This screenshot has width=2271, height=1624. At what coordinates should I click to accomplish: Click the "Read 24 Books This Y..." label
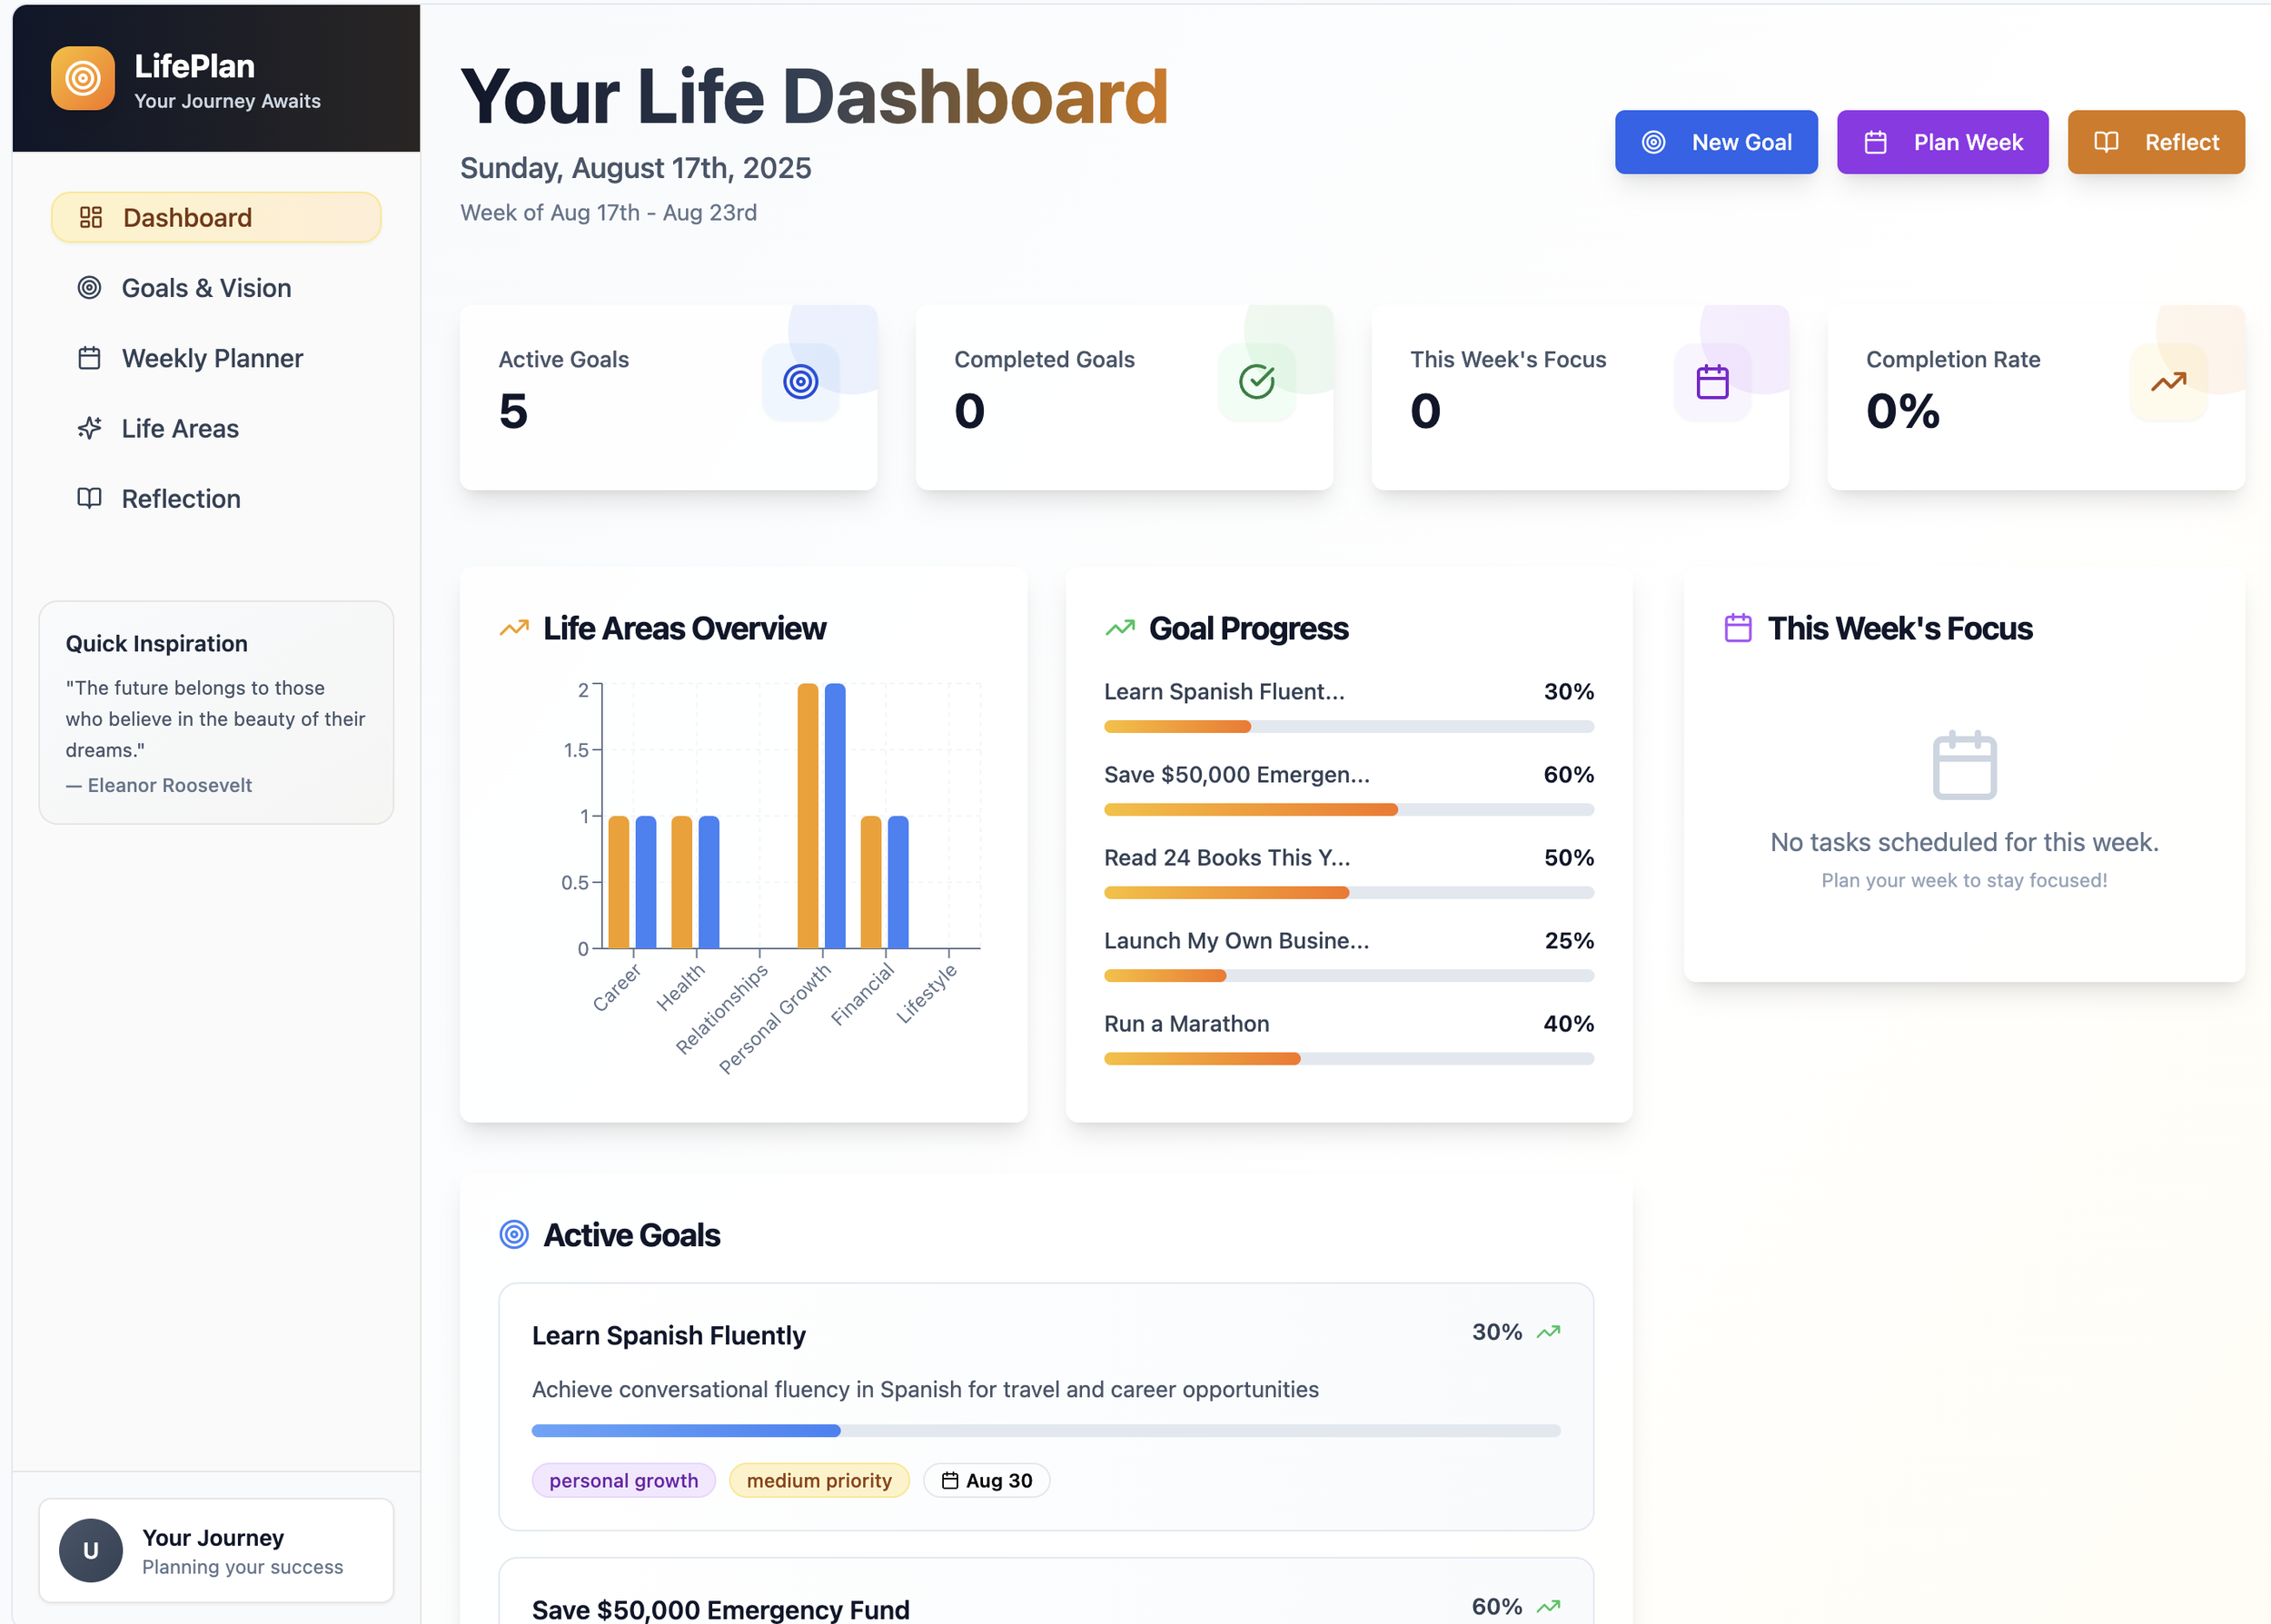click(x=1227, y=858)
